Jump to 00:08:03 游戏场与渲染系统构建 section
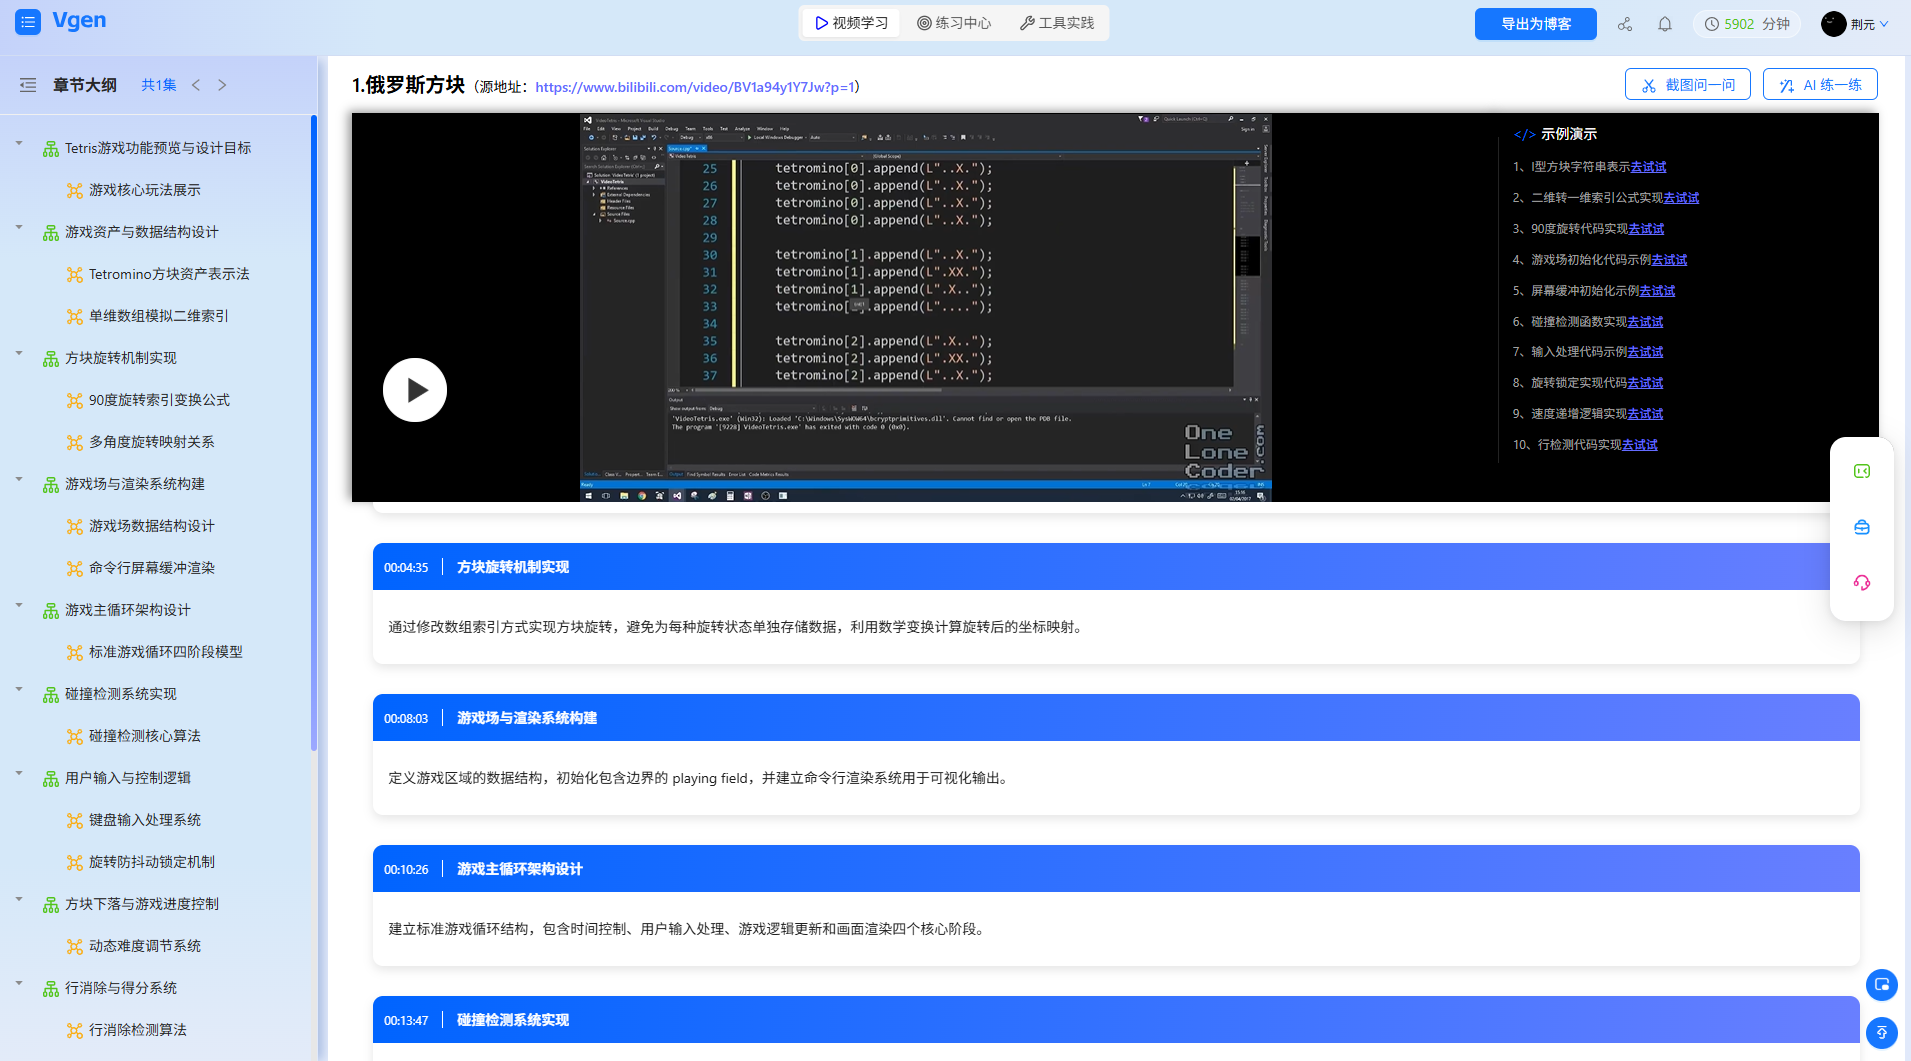The height and width of the screenshot is (1061, 1911). (1116, 718)
